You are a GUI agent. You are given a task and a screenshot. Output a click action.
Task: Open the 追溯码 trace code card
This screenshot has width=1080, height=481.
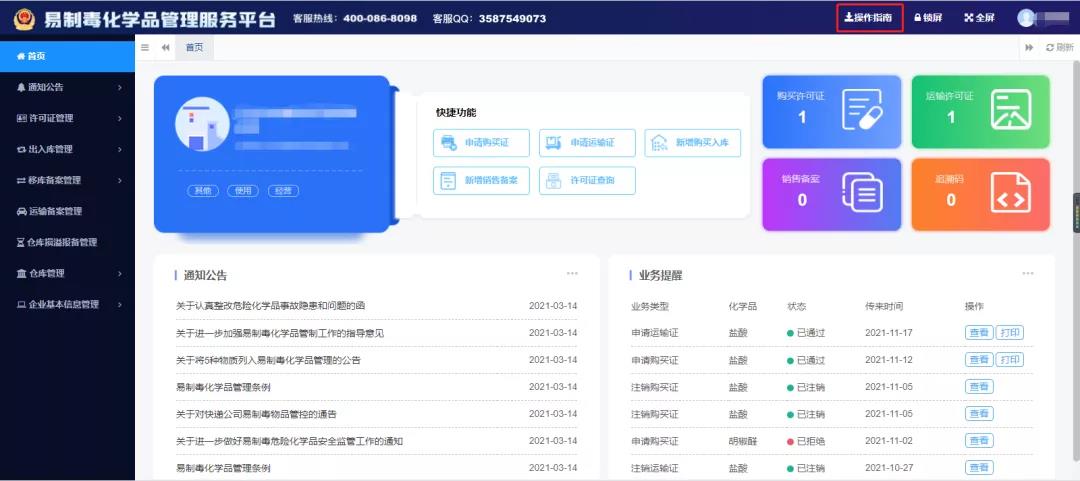(969, 194)
